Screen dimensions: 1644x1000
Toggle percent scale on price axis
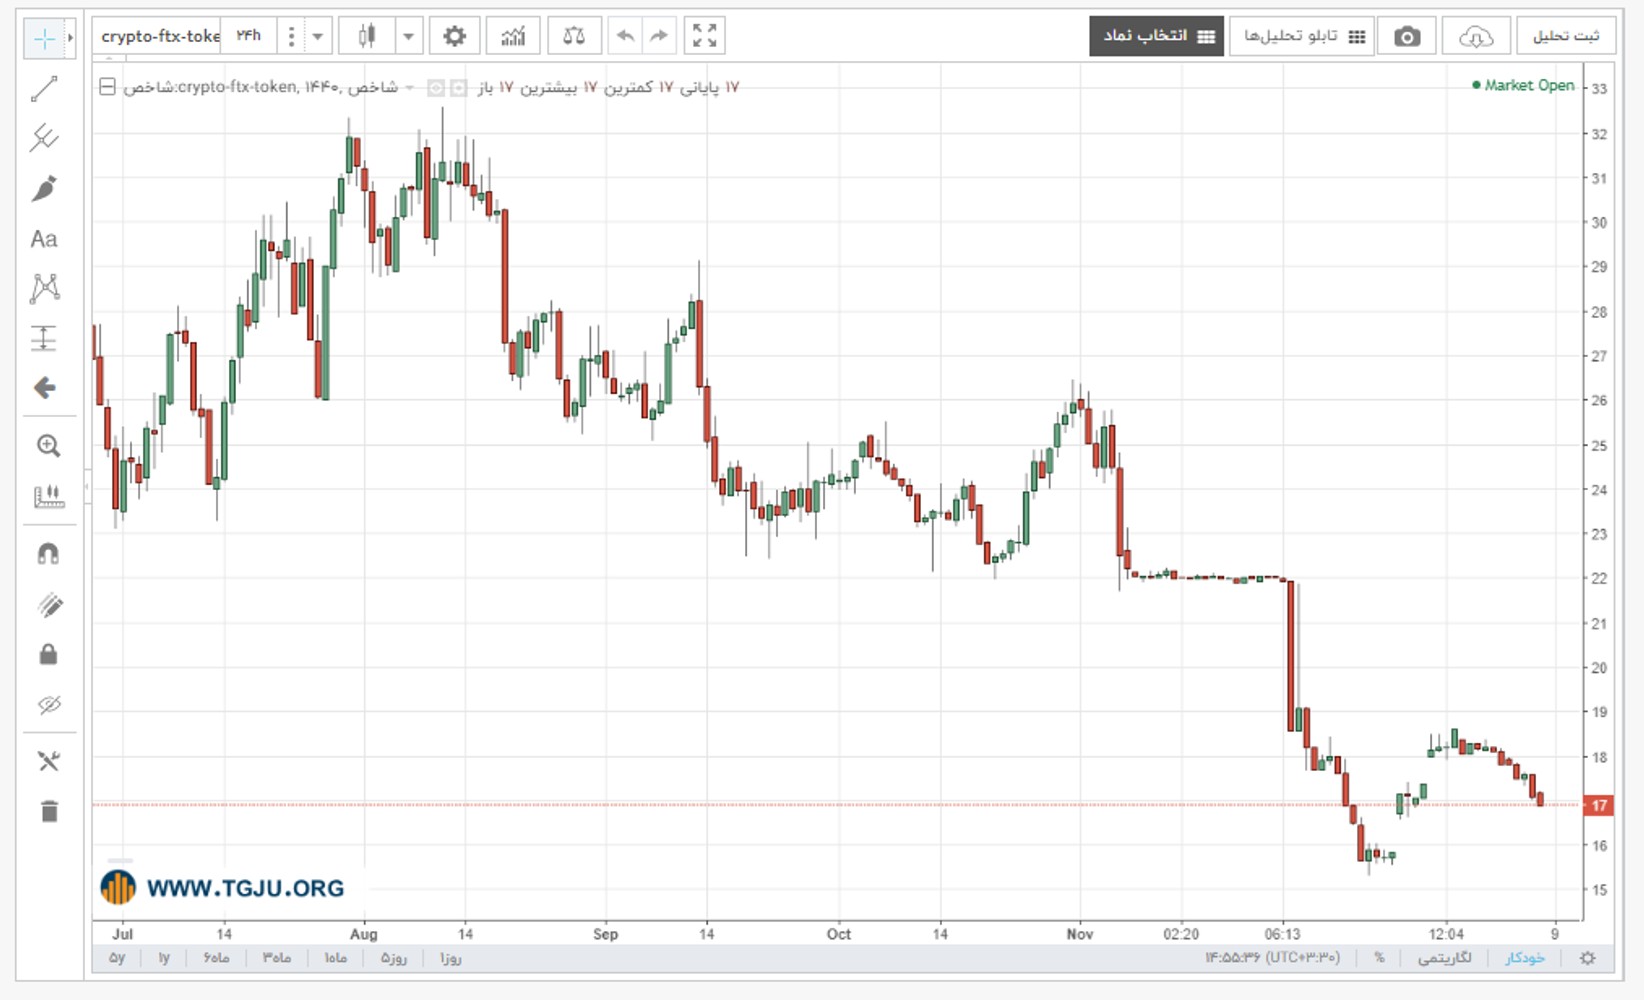[1379, 958]
